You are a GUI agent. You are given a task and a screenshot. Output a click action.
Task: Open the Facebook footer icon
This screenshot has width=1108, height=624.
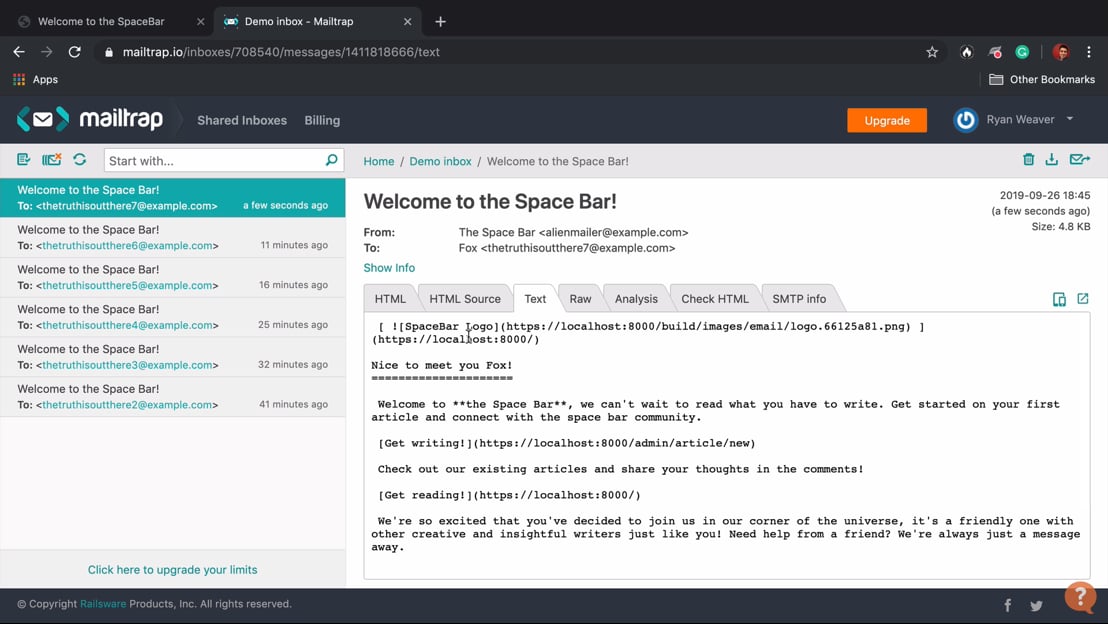[x=1008, y=605]
